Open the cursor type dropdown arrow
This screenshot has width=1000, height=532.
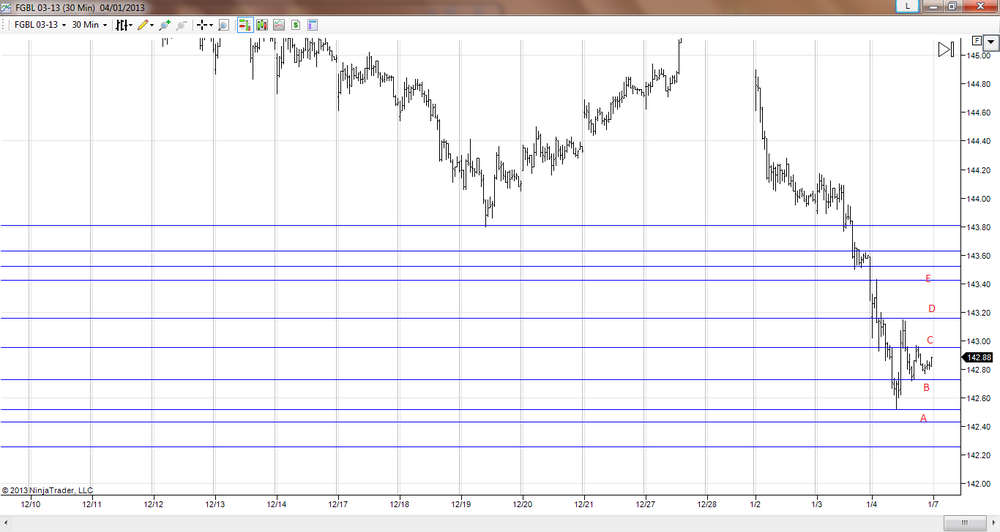(211, 26)
